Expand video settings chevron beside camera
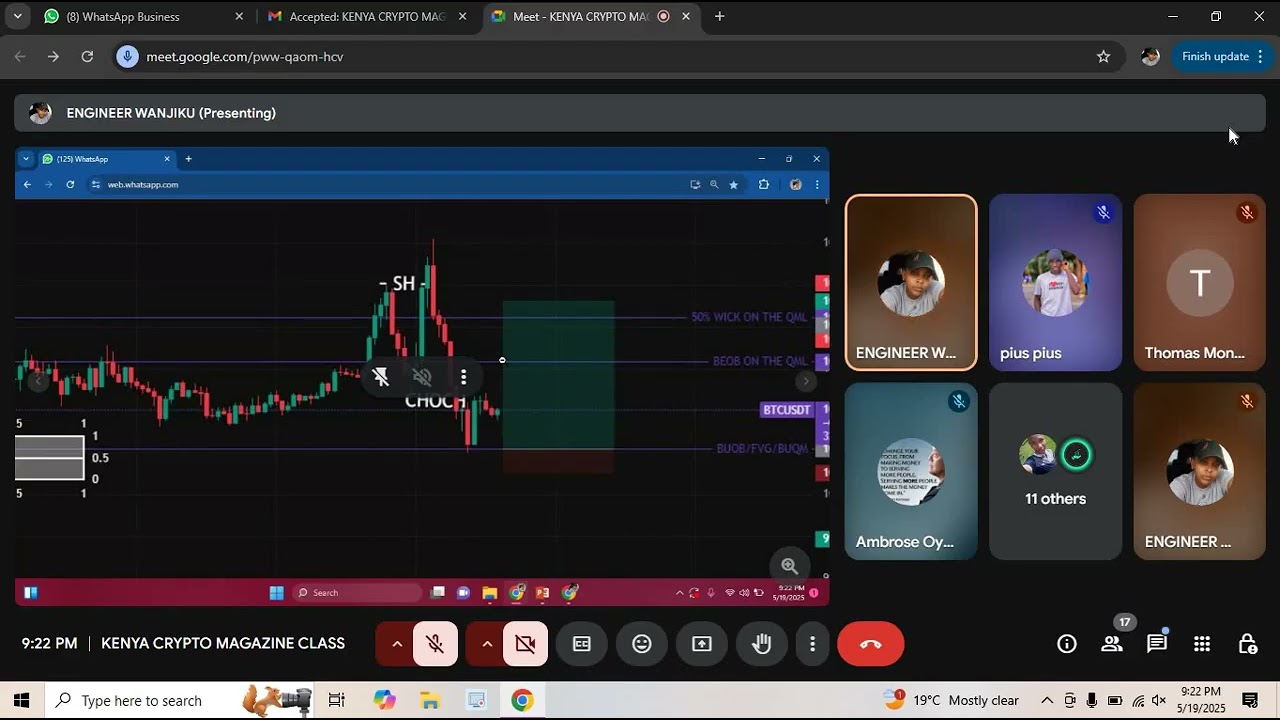 487,644
